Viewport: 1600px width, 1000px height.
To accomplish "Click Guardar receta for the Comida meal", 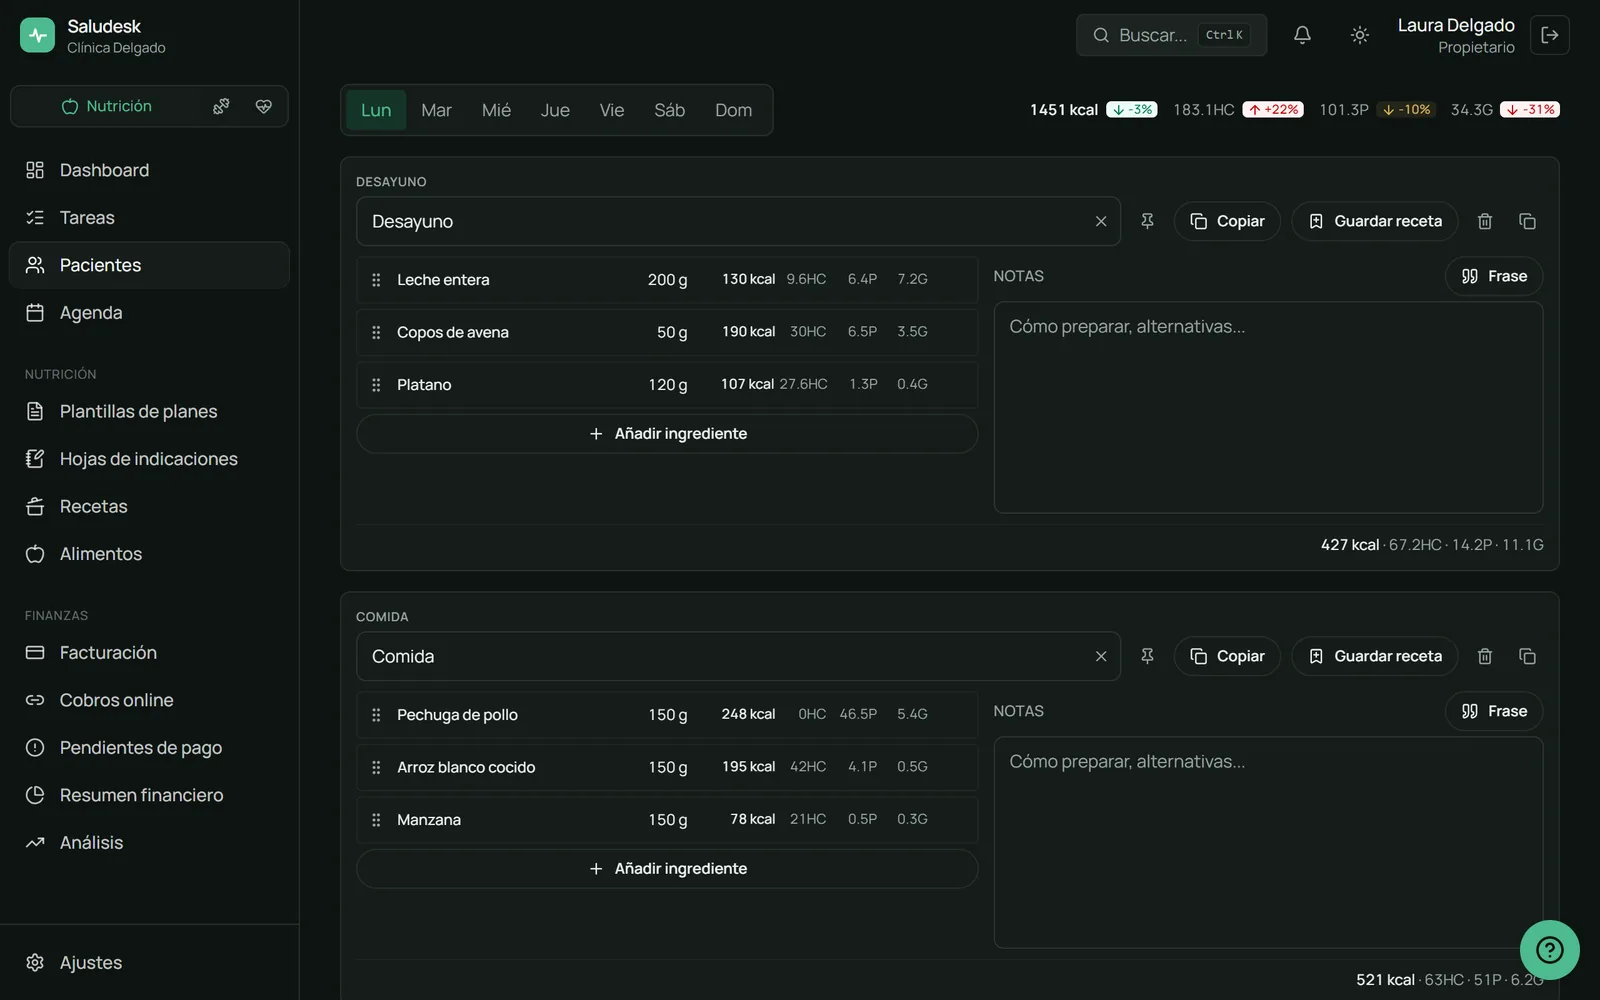I will [x=1374, y=656].
